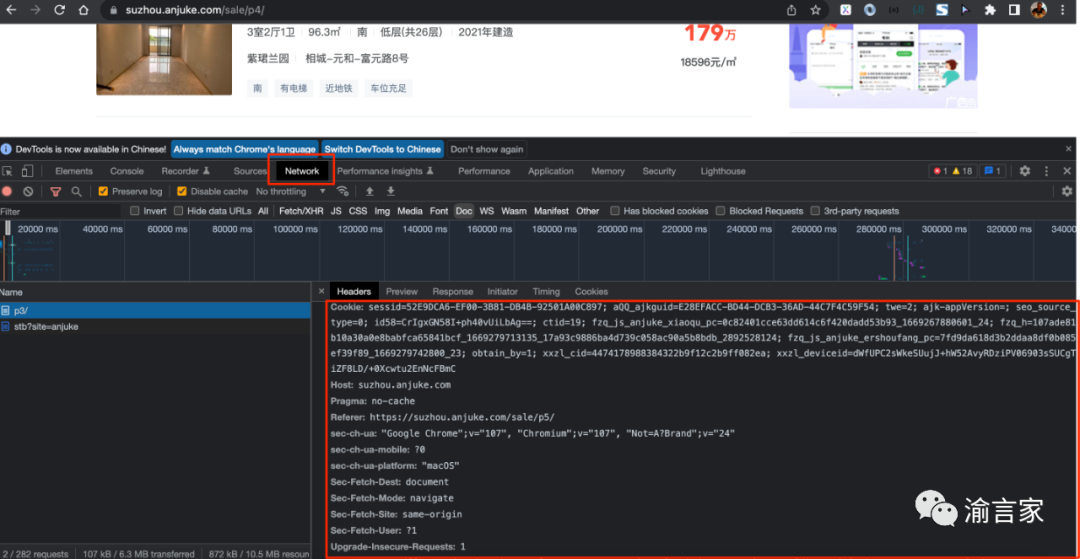The width and height of the screenshot is (1080, 559).
Task: Click in the network Filter input field
Action: pos(61,211)
